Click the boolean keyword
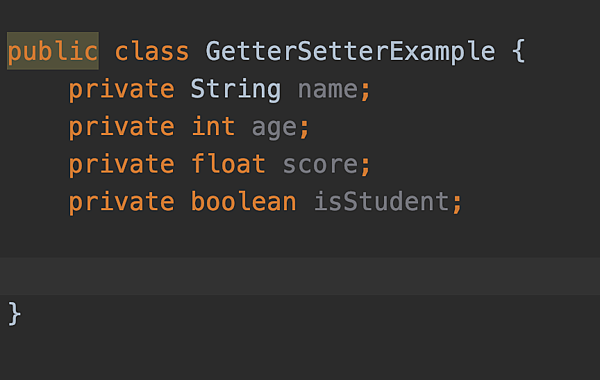The height and width of the screenshot is (380, 600). 243,202
